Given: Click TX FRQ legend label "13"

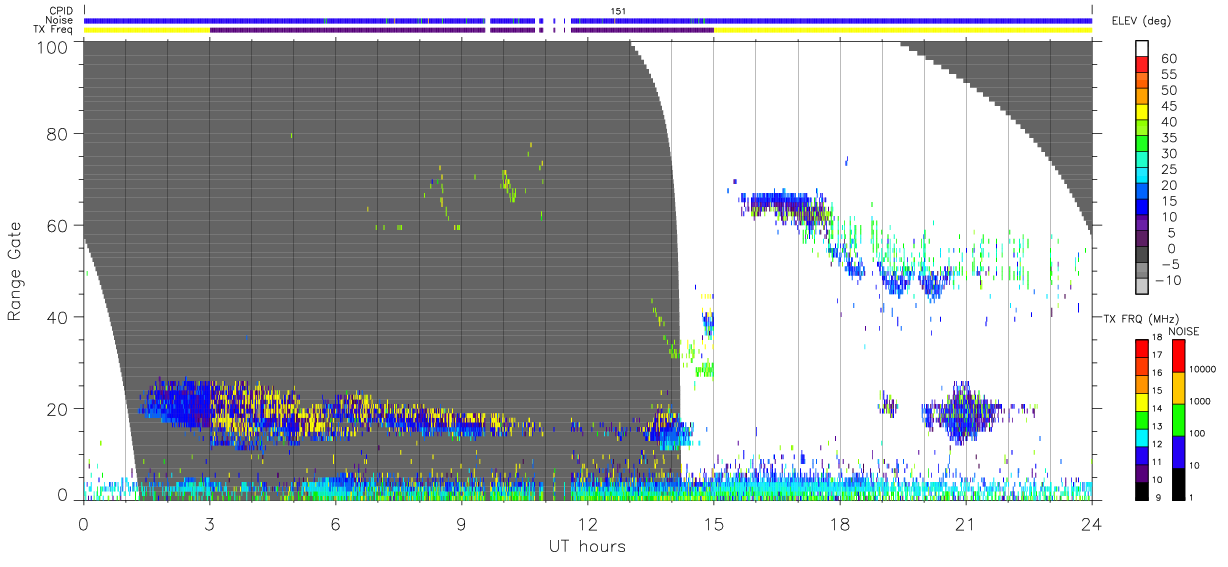Looking at the screenshot, I should click(x=1155, y=426).
